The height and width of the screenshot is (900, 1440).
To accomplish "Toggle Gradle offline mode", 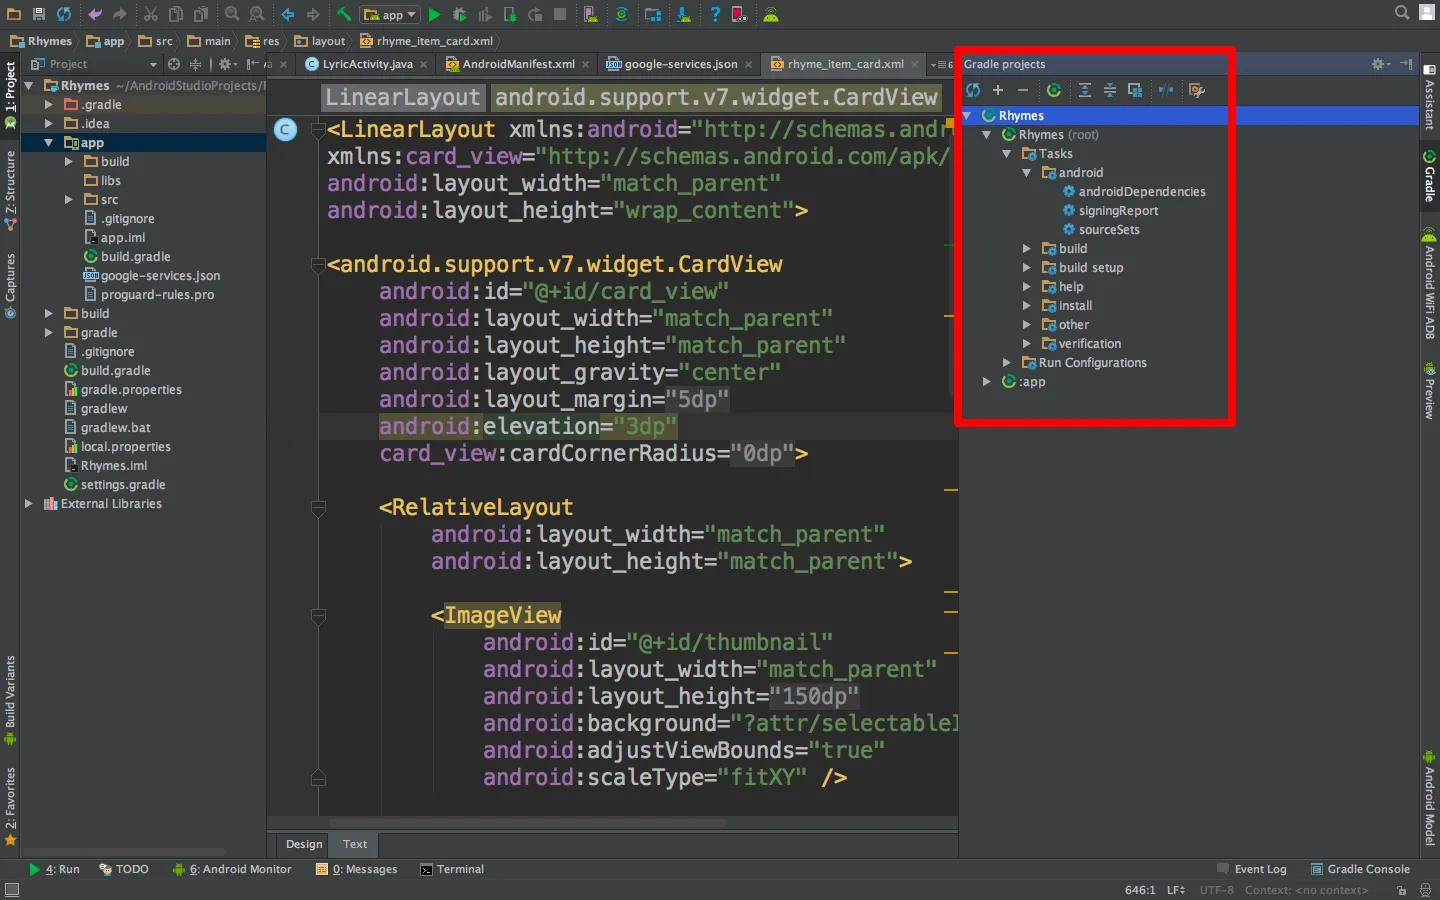I will tap(1166, 90).
